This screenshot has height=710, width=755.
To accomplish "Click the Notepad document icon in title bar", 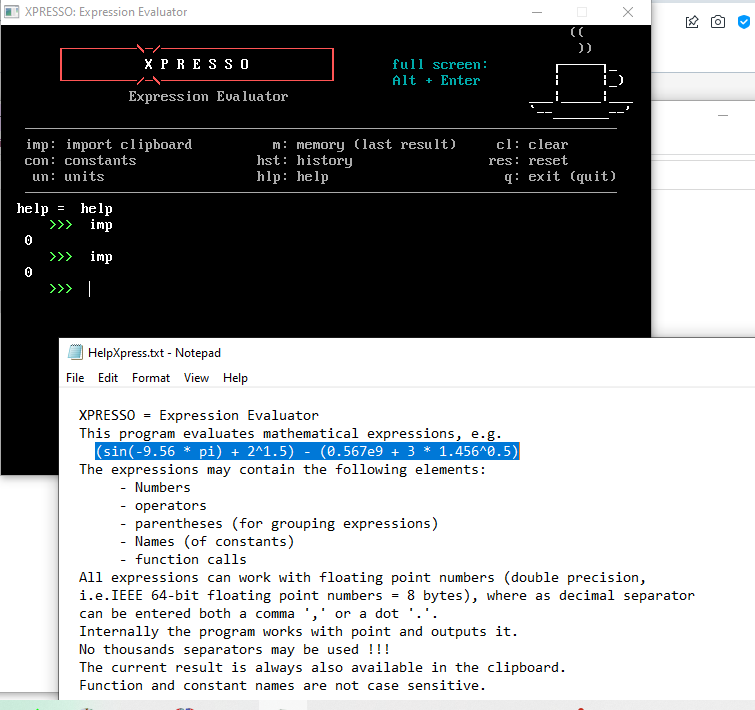I will click(75, 352).
